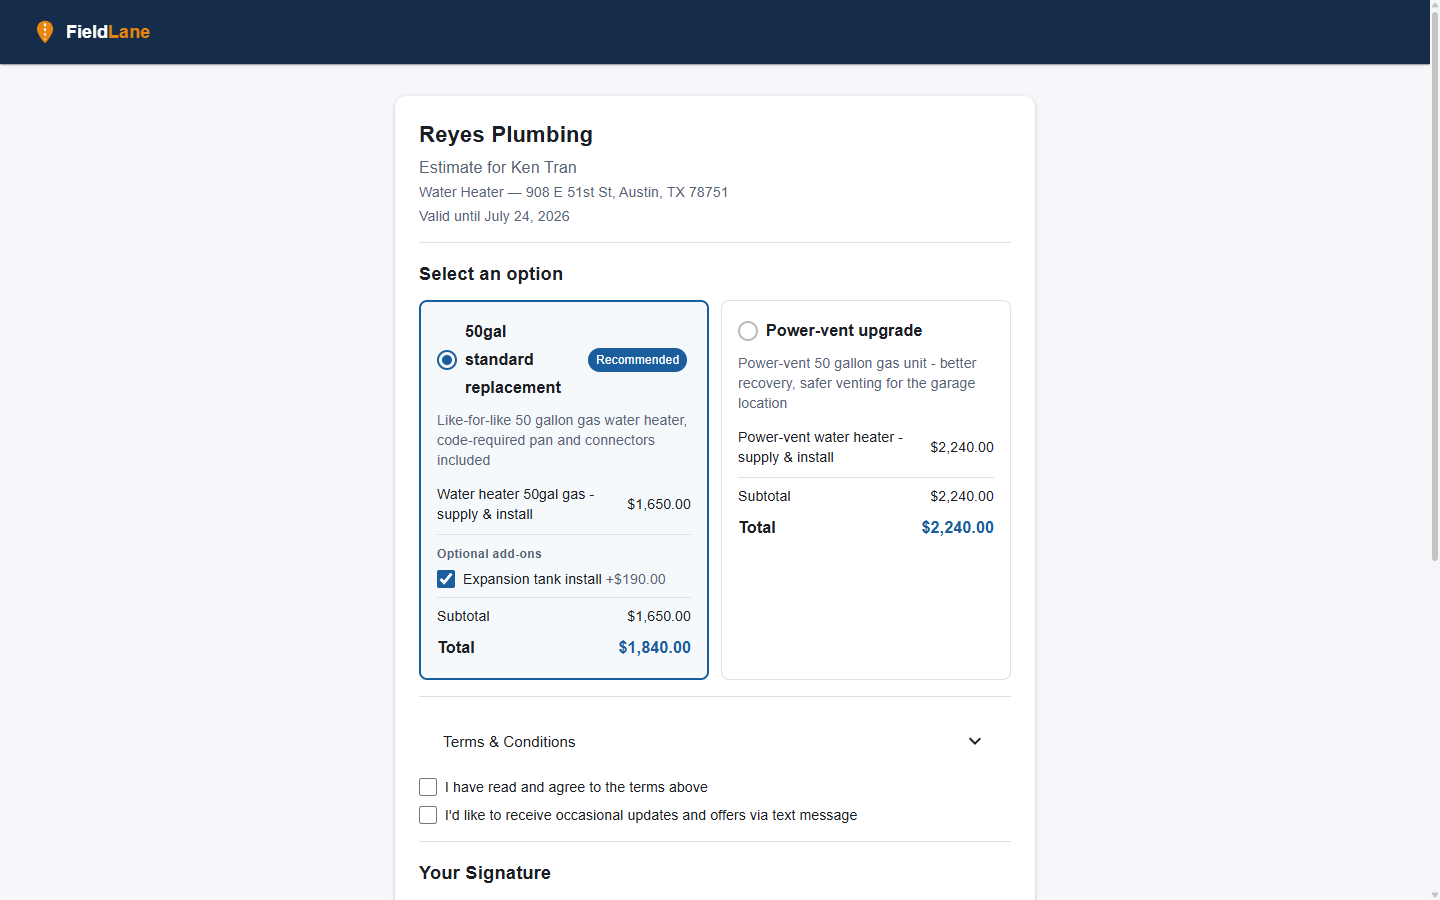Click the 50gal option description text
Image resolution: width=1440 pixels, height=900 pixels.
point(562,440)
